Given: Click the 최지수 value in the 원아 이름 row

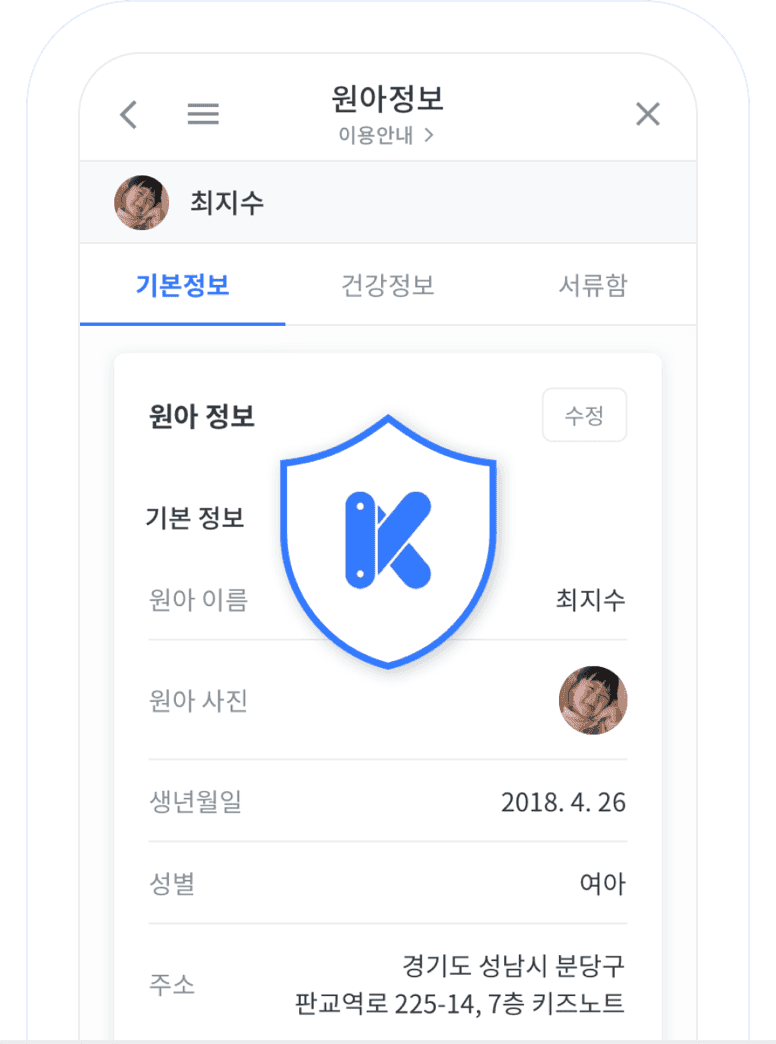Looking at the screenshot, I should [590, 600].
